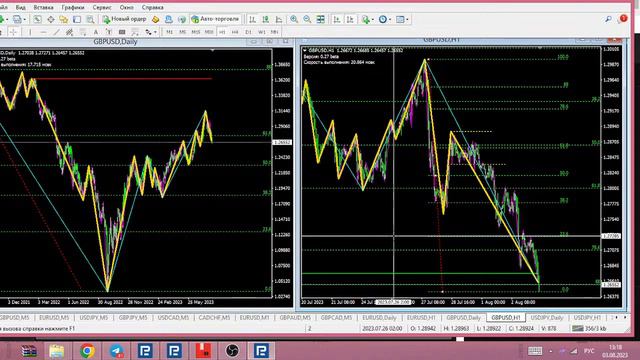
Task: Switch timeframe to M5
Action: point(182,32)
